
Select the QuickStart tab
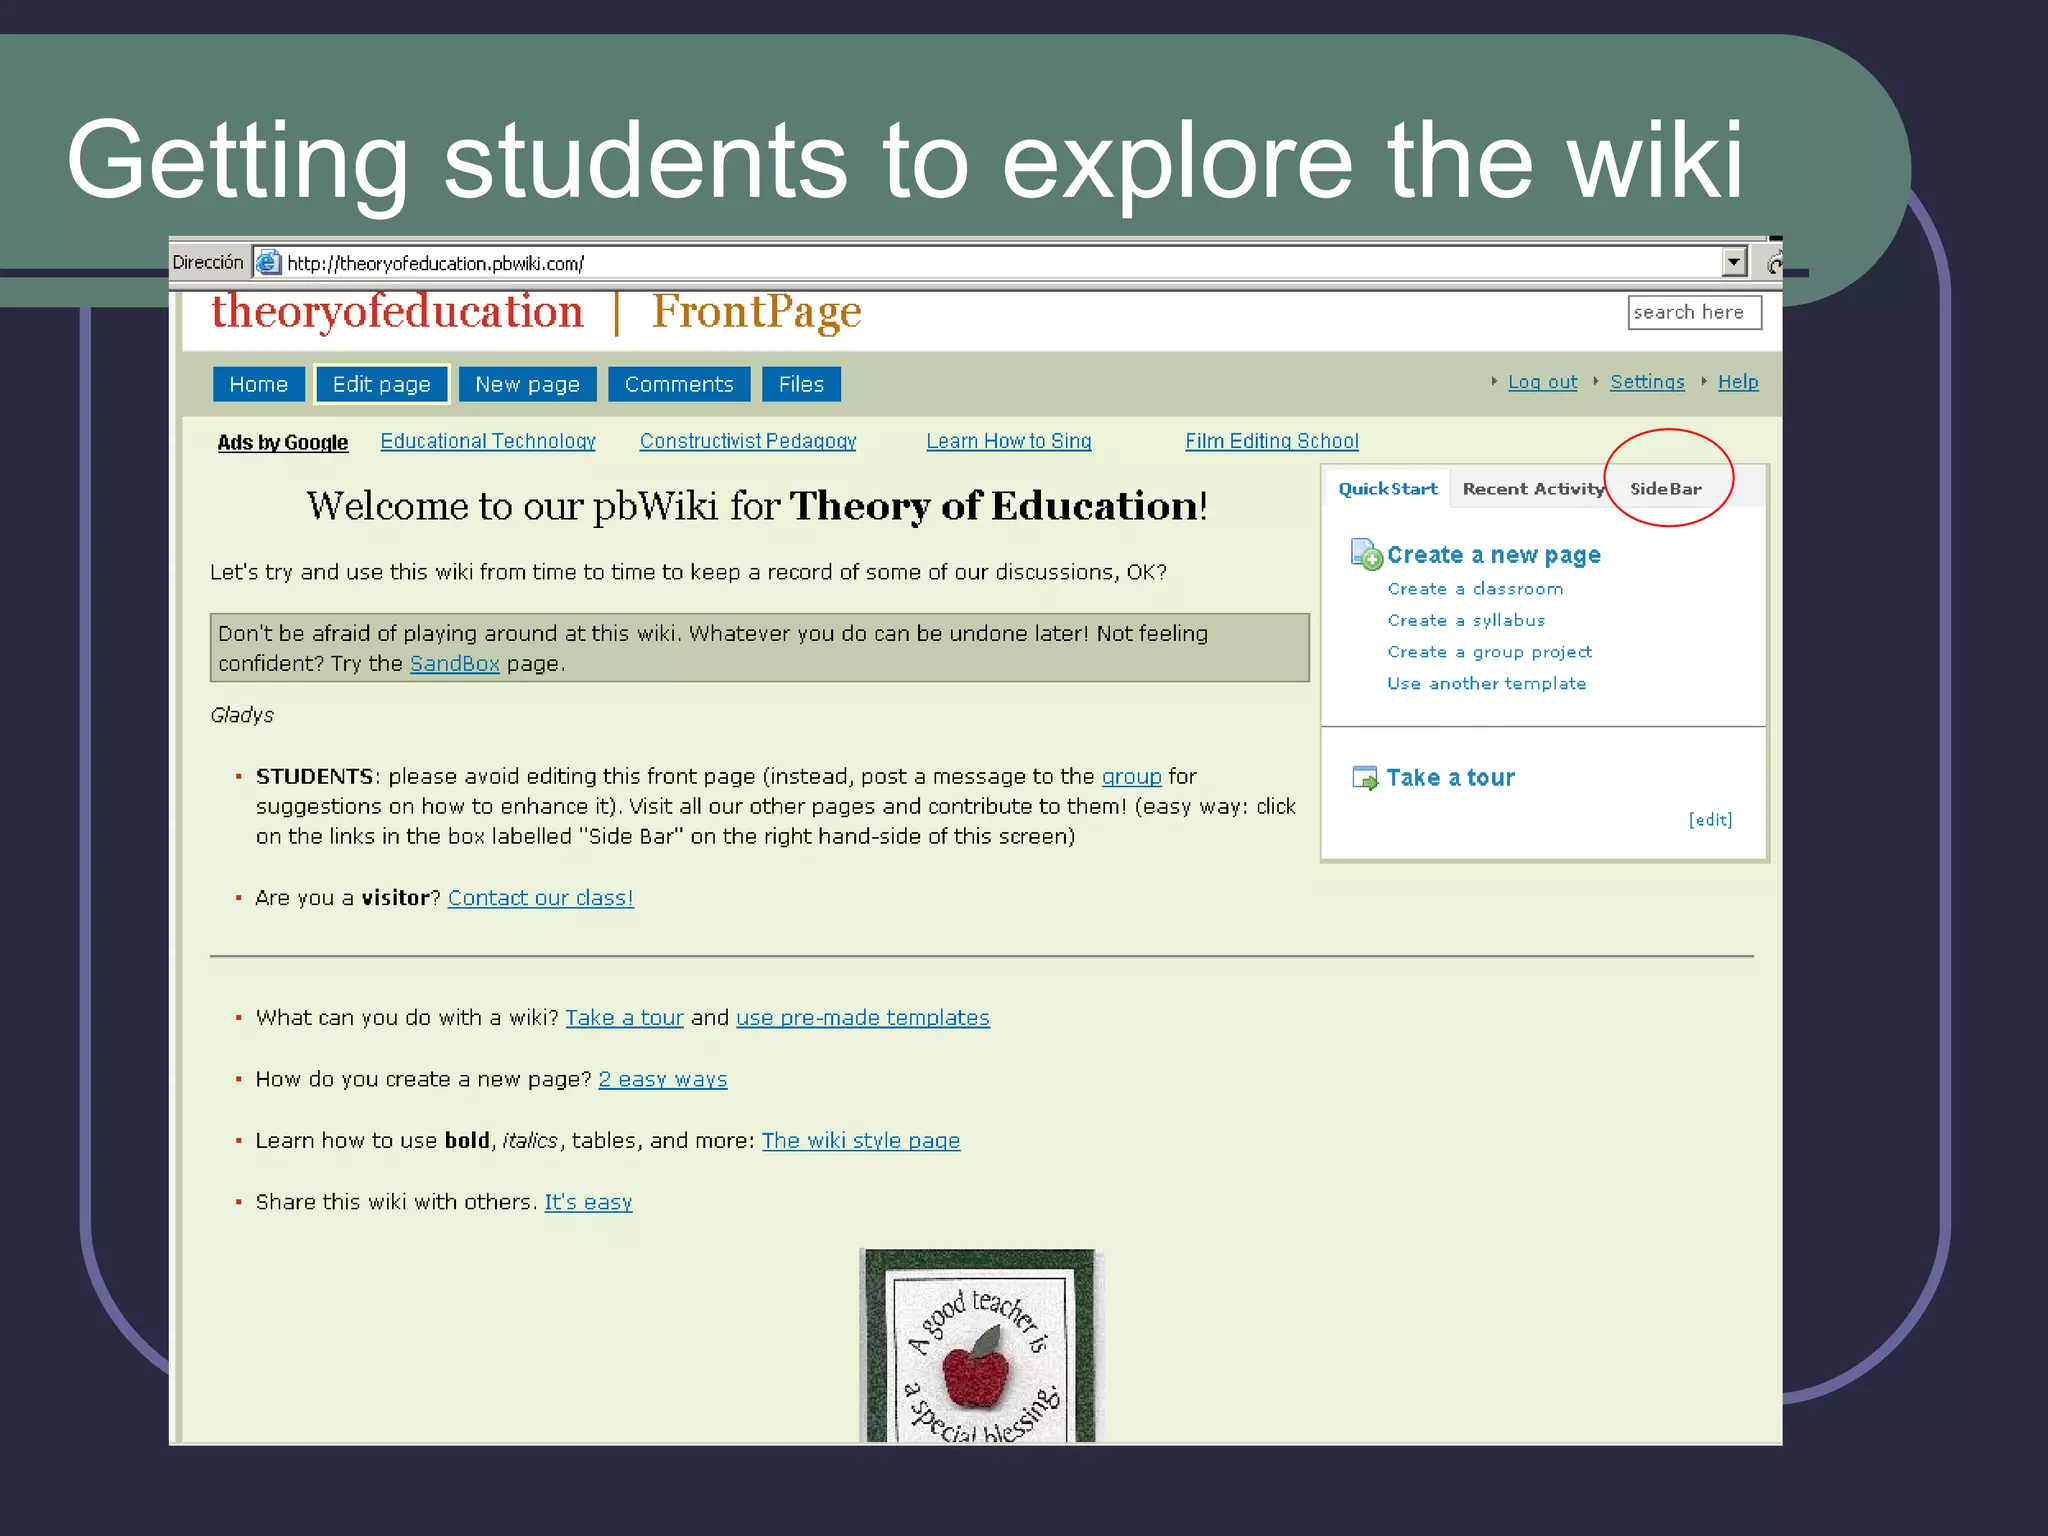(1387, 489)
